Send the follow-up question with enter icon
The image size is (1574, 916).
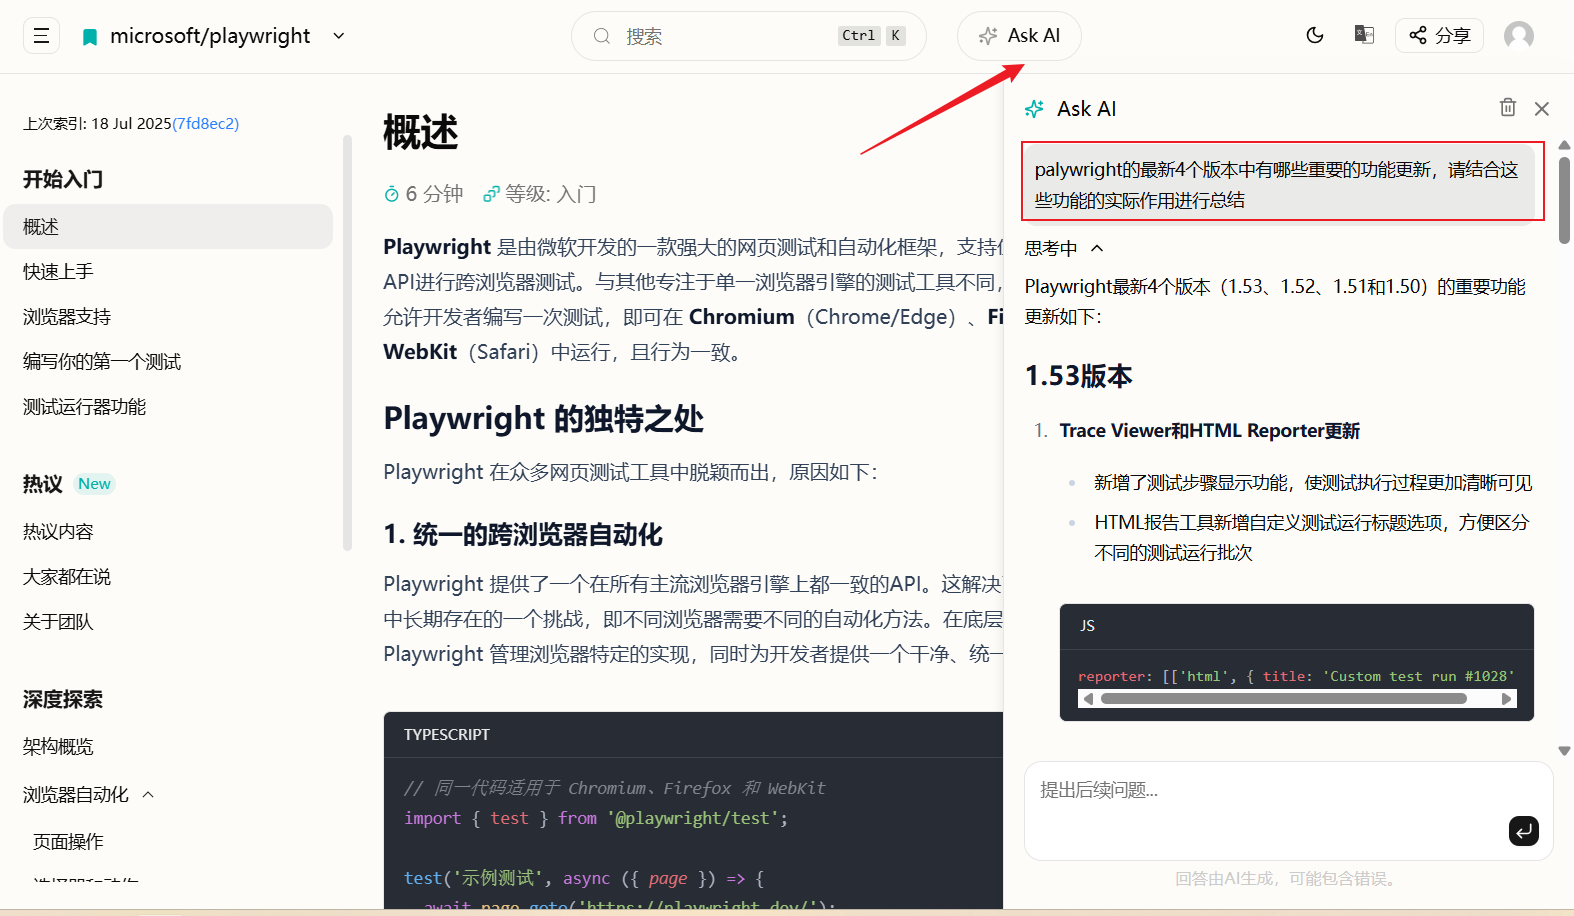coord(1524,831)
